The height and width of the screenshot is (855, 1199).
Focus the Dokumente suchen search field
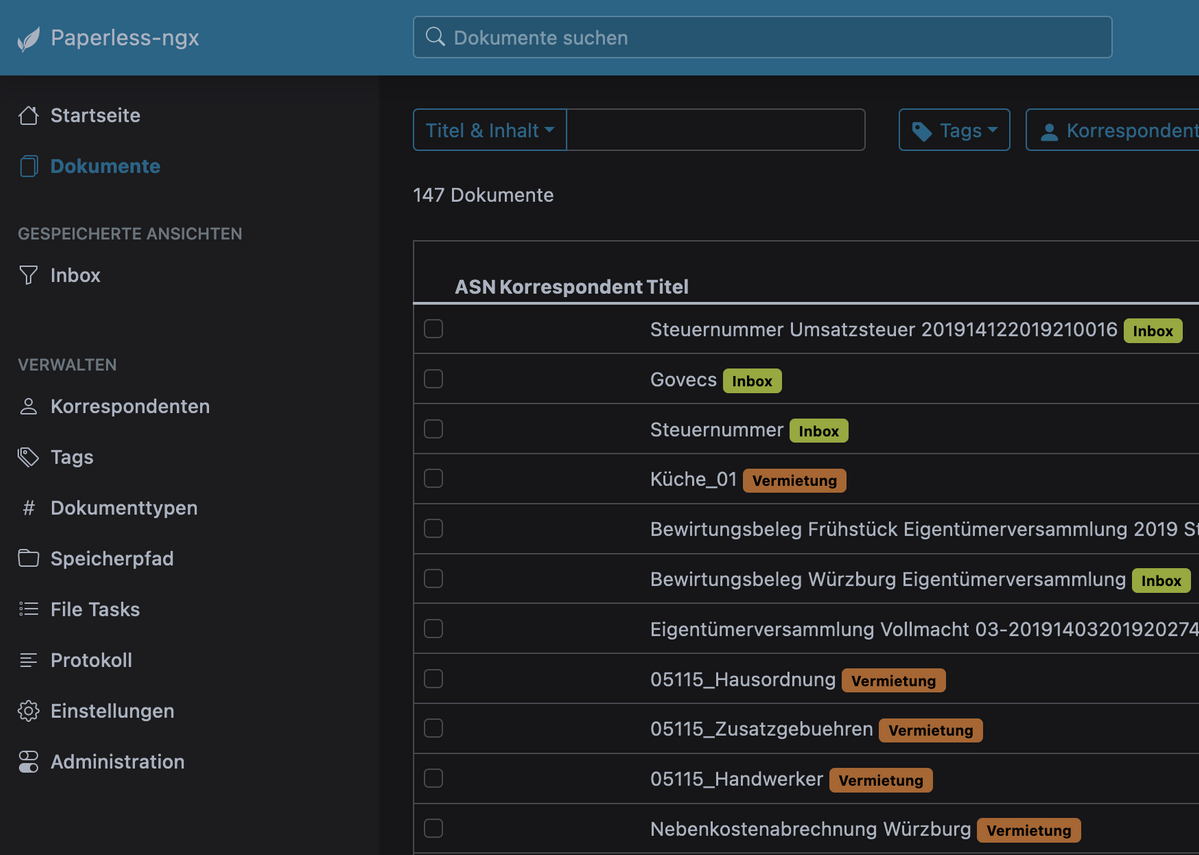coord(762,37)
